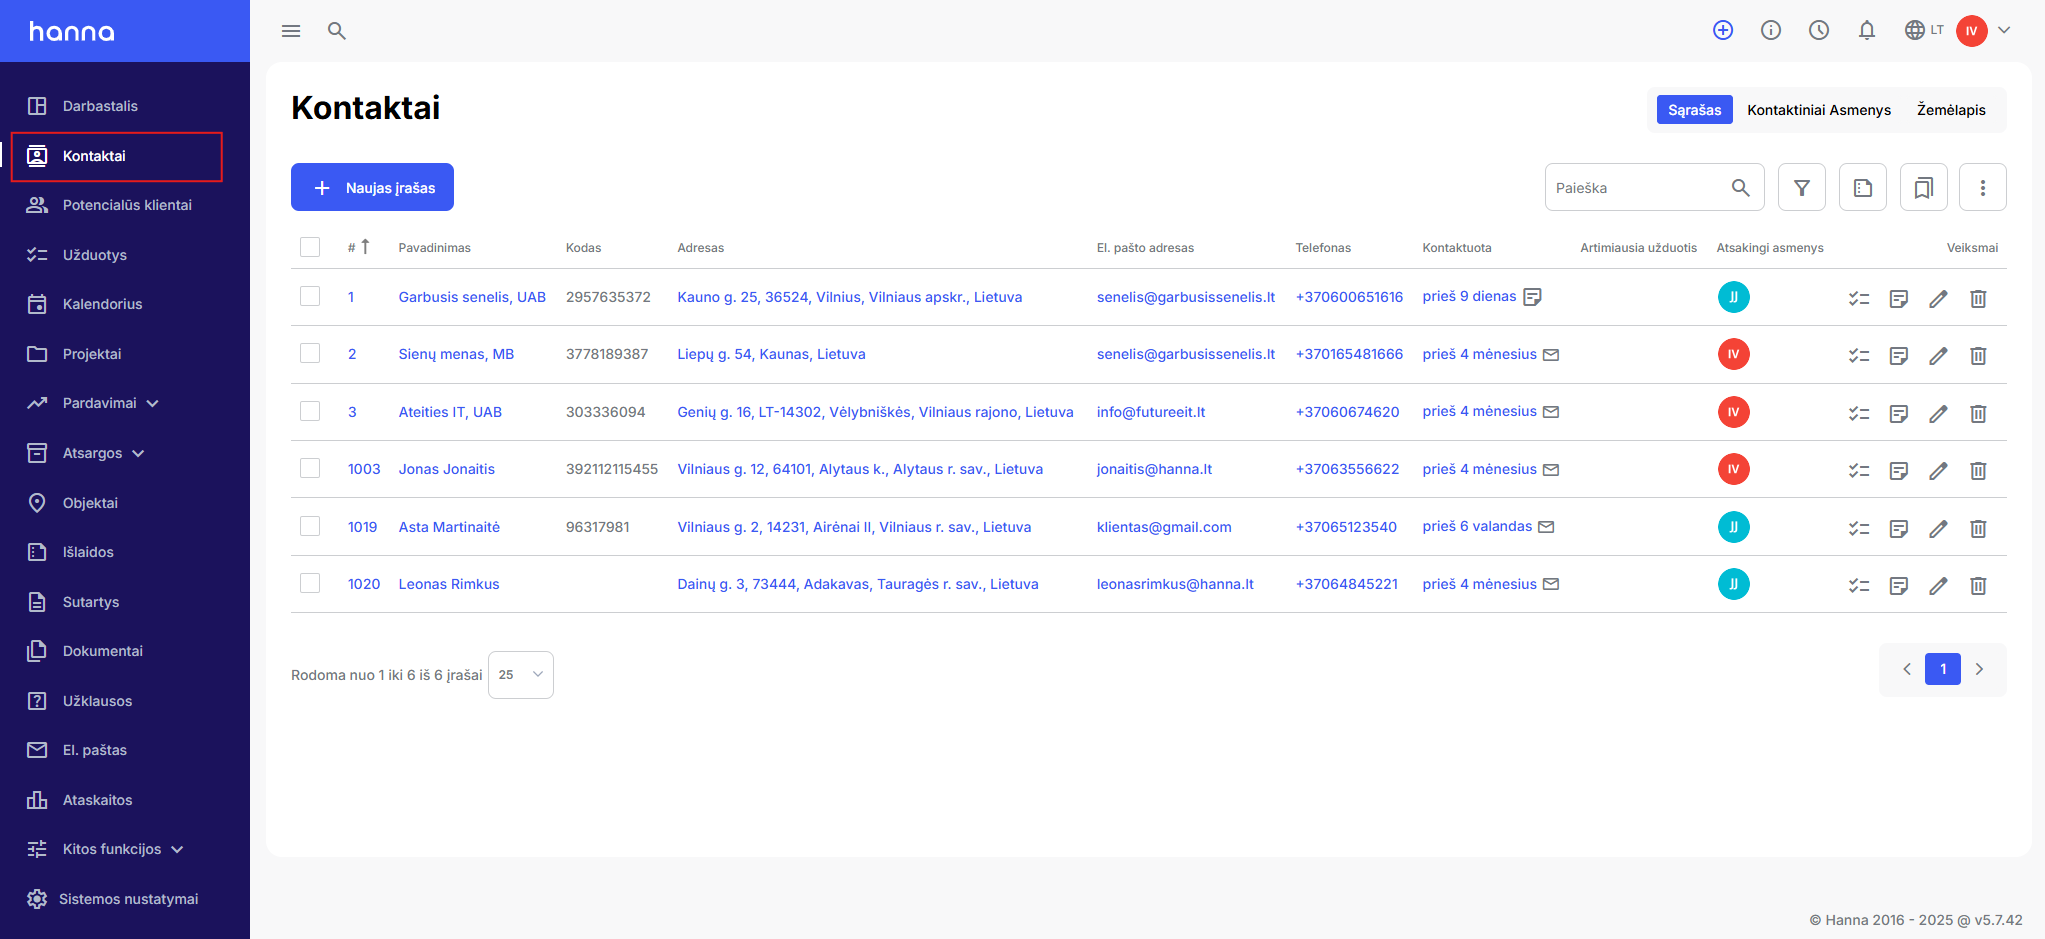The width and height of the screenshot is (2045, 939).
Task: Click the IV user avatar in top bar
Action: 1972,30
